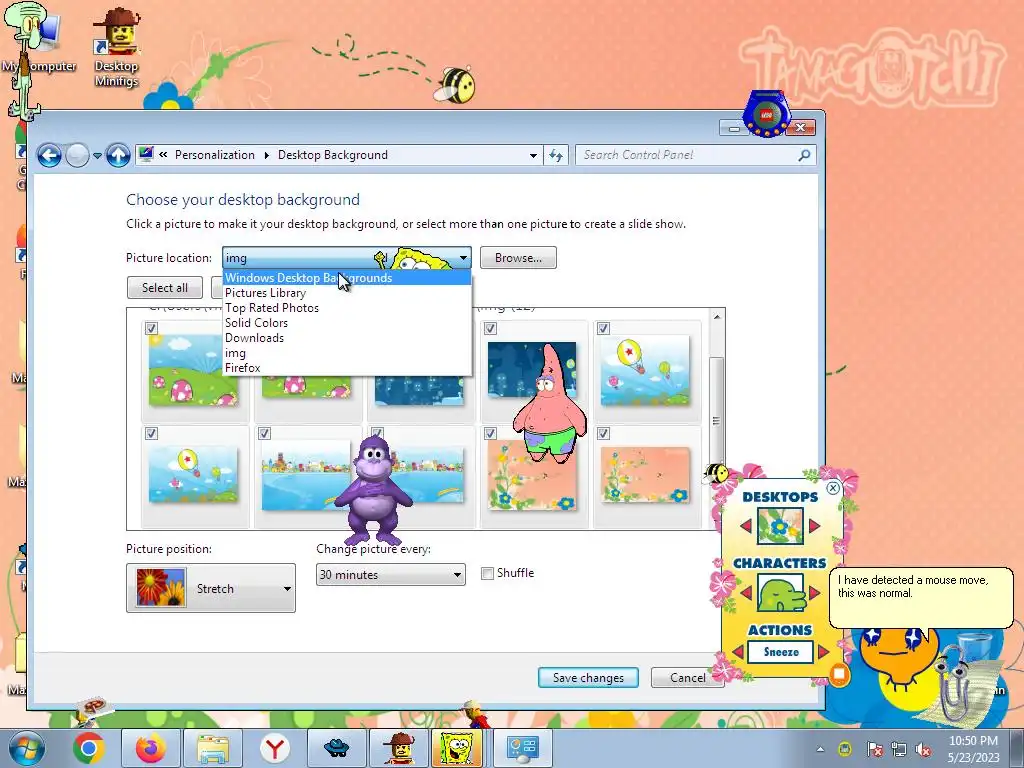Go to the previous action before Sneeze

[738, 652]
